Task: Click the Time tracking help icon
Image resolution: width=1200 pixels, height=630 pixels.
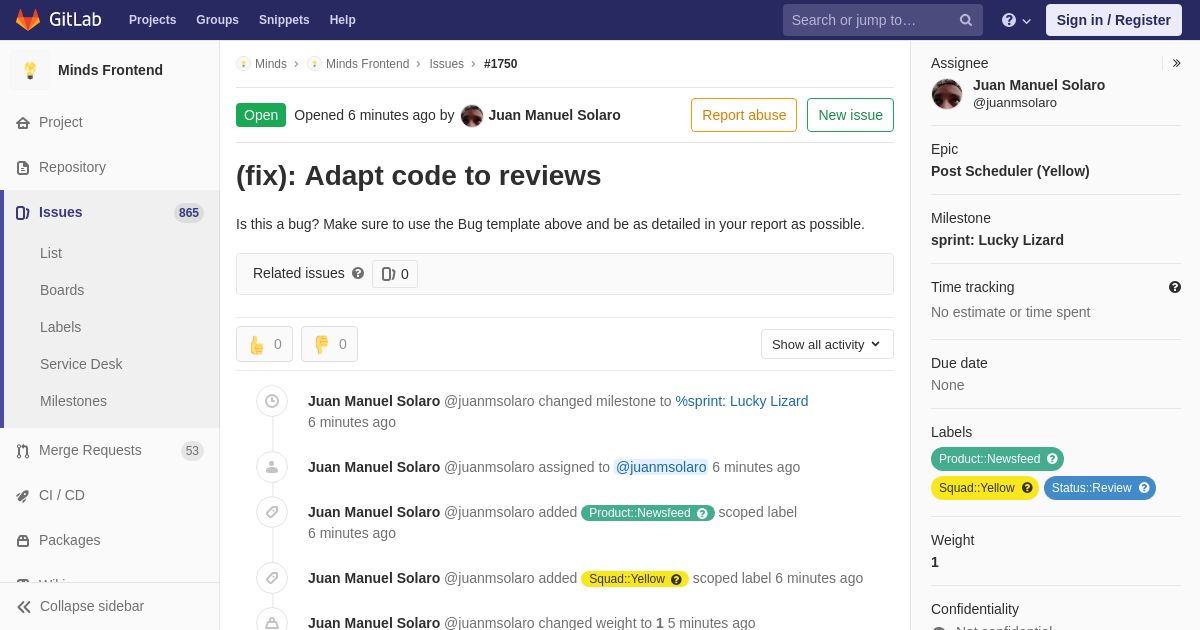Action: (1175, 287)
